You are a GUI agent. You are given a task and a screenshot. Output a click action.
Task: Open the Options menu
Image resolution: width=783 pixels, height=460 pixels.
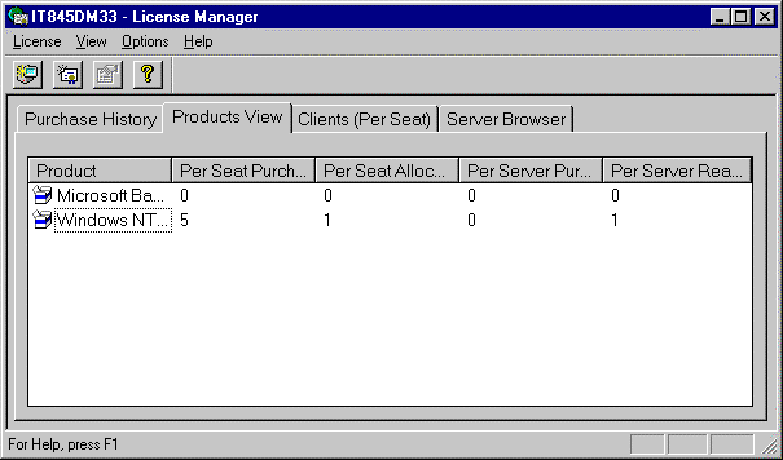point(145,42)
